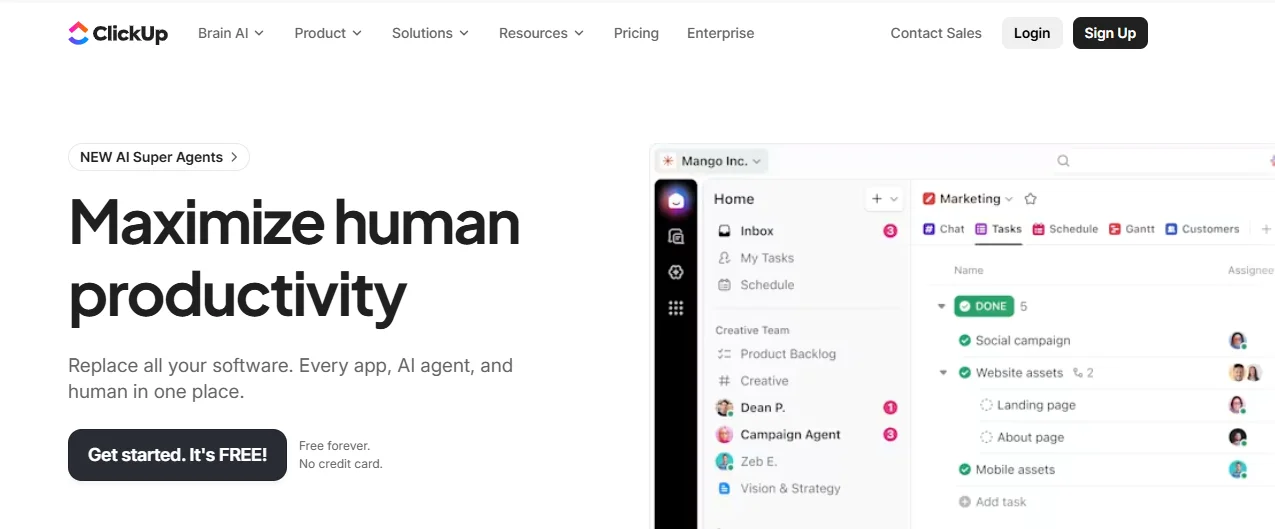Click Dean P.'s avatar
The height and width of the screenshot is (529, 1275).
click(725, 408)
